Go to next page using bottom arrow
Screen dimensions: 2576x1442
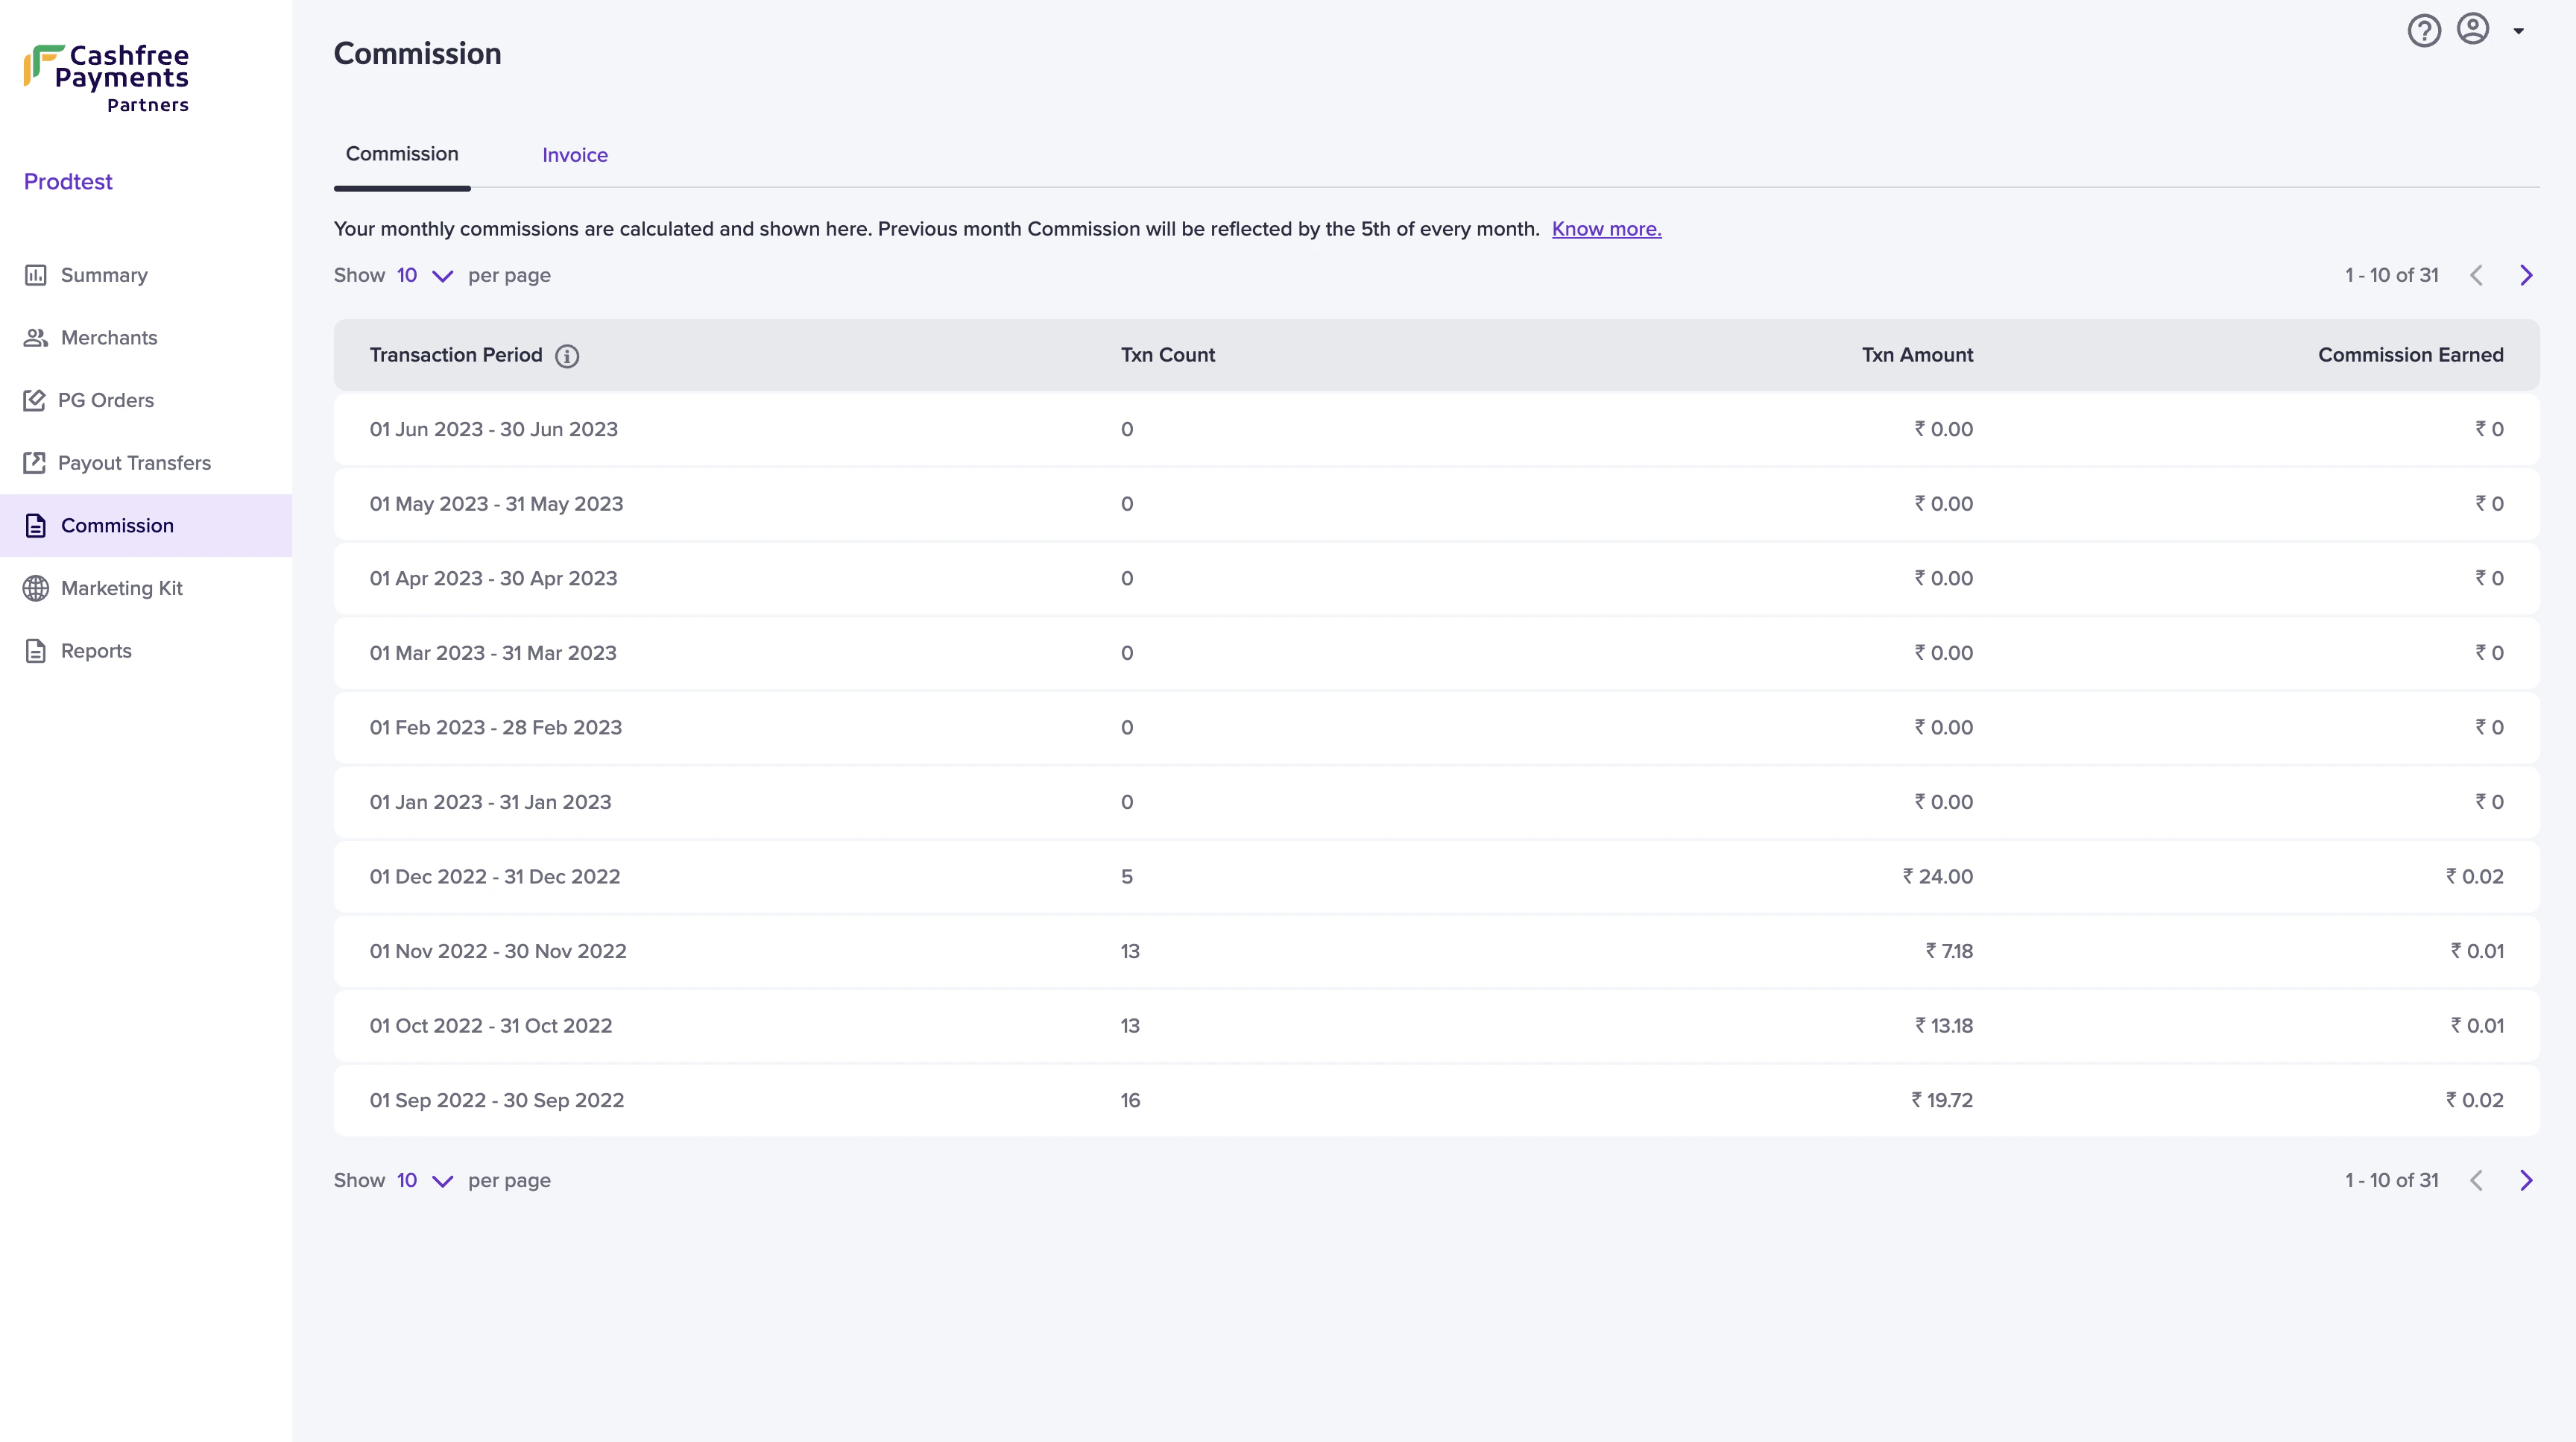click(x=2526, y=1181)
